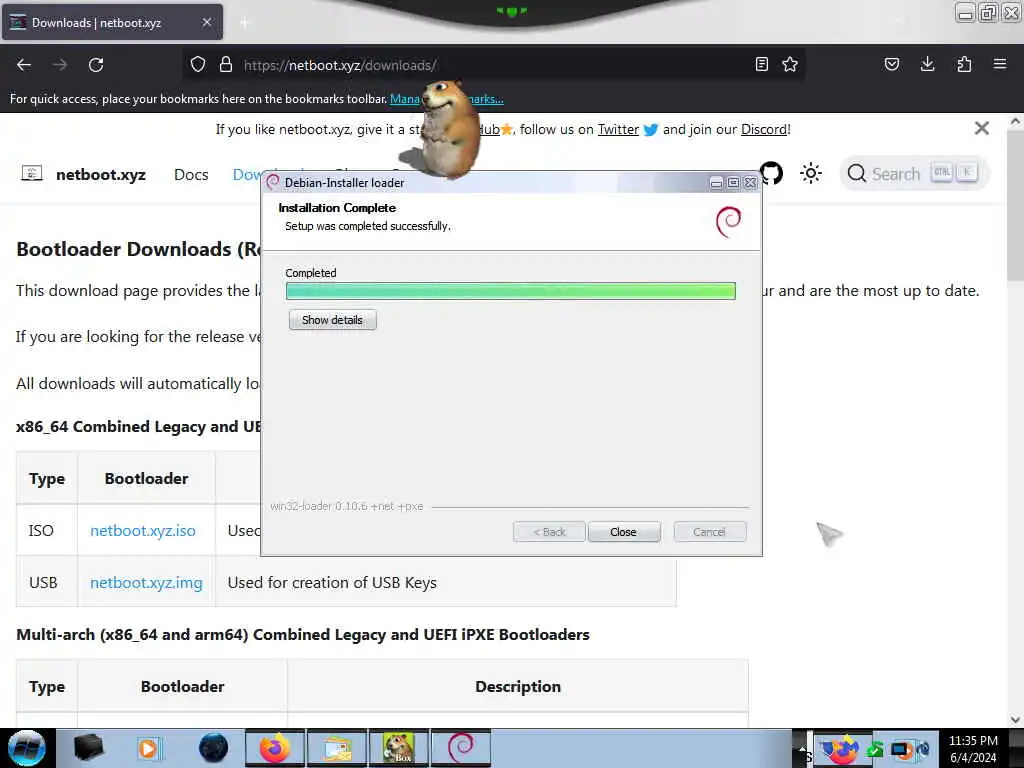Click the page vertical scrollbar thumb

pyautogui.click(x=1014, y=206)
